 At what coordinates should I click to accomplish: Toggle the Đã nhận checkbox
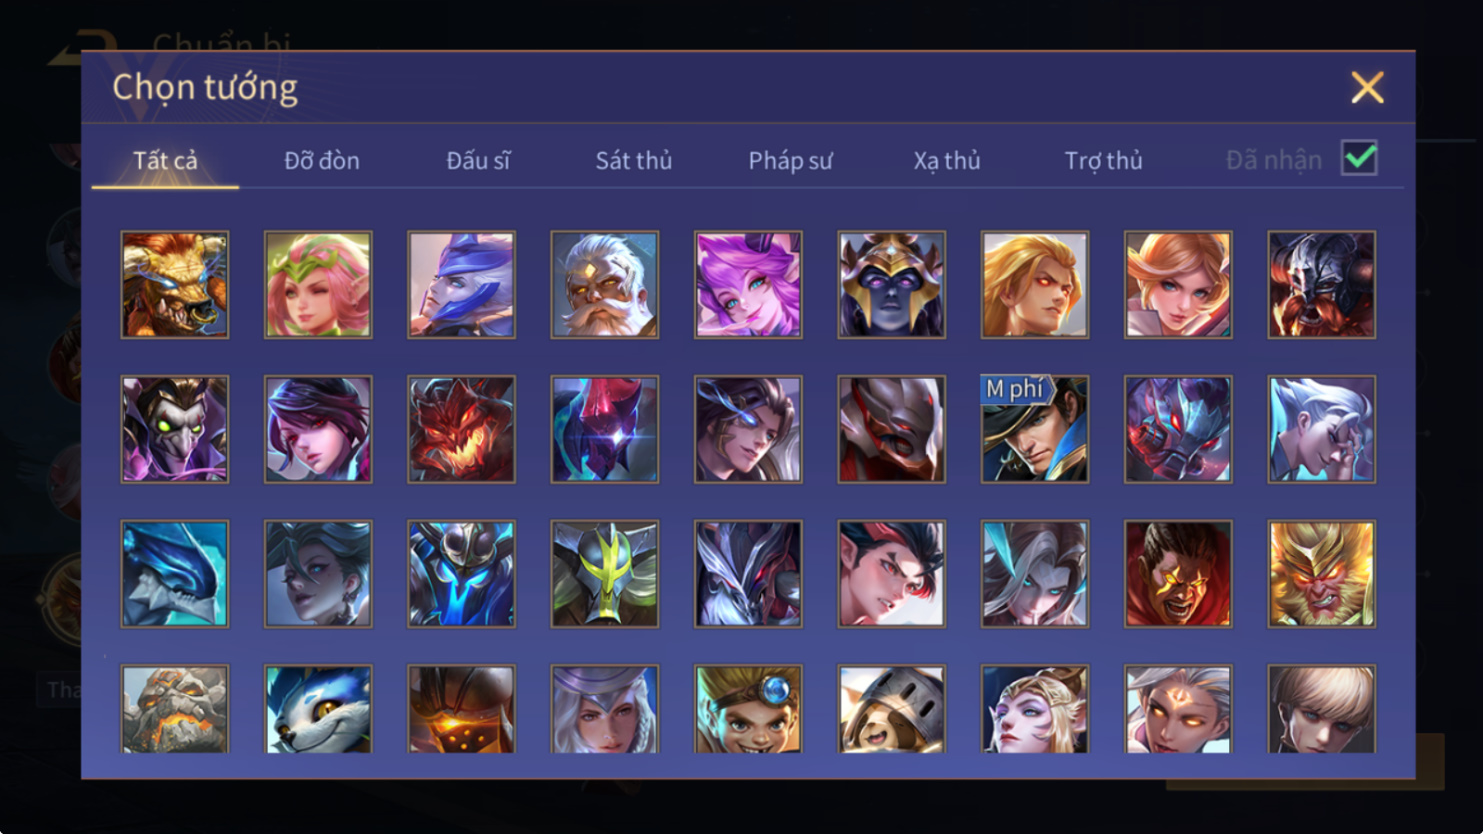(1359, 158)
